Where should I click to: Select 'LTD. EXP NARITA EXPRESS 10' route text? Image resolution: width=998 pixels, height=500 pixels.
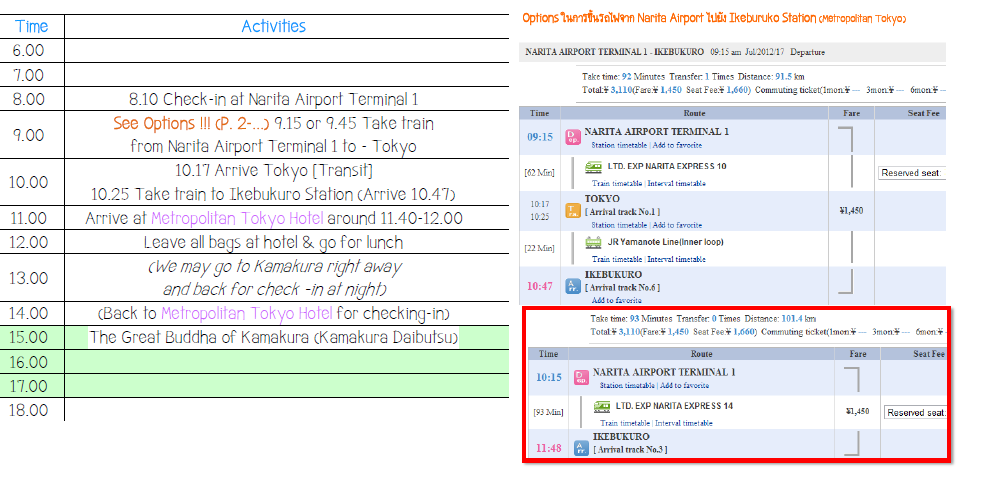coord(667,166)
